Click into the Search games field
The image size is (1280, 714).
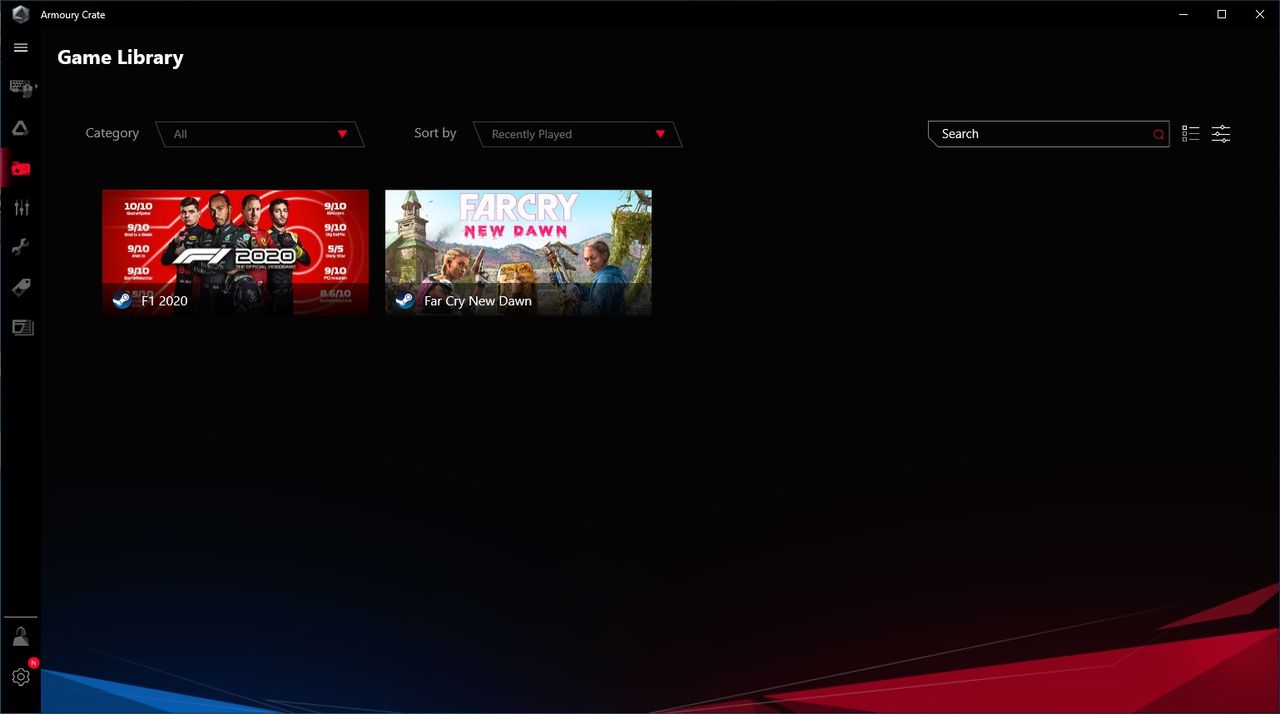[1048, 134]
